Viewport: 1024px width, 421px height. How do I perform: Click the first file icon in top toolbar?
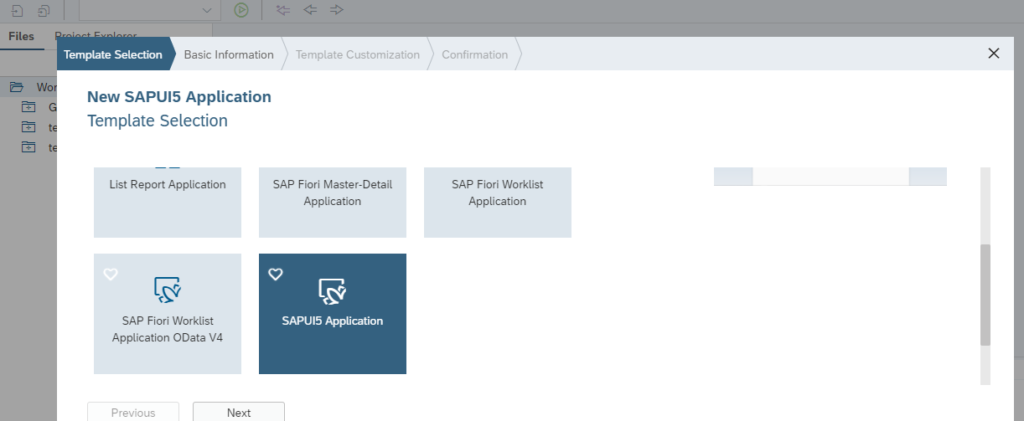pos(17,10)
